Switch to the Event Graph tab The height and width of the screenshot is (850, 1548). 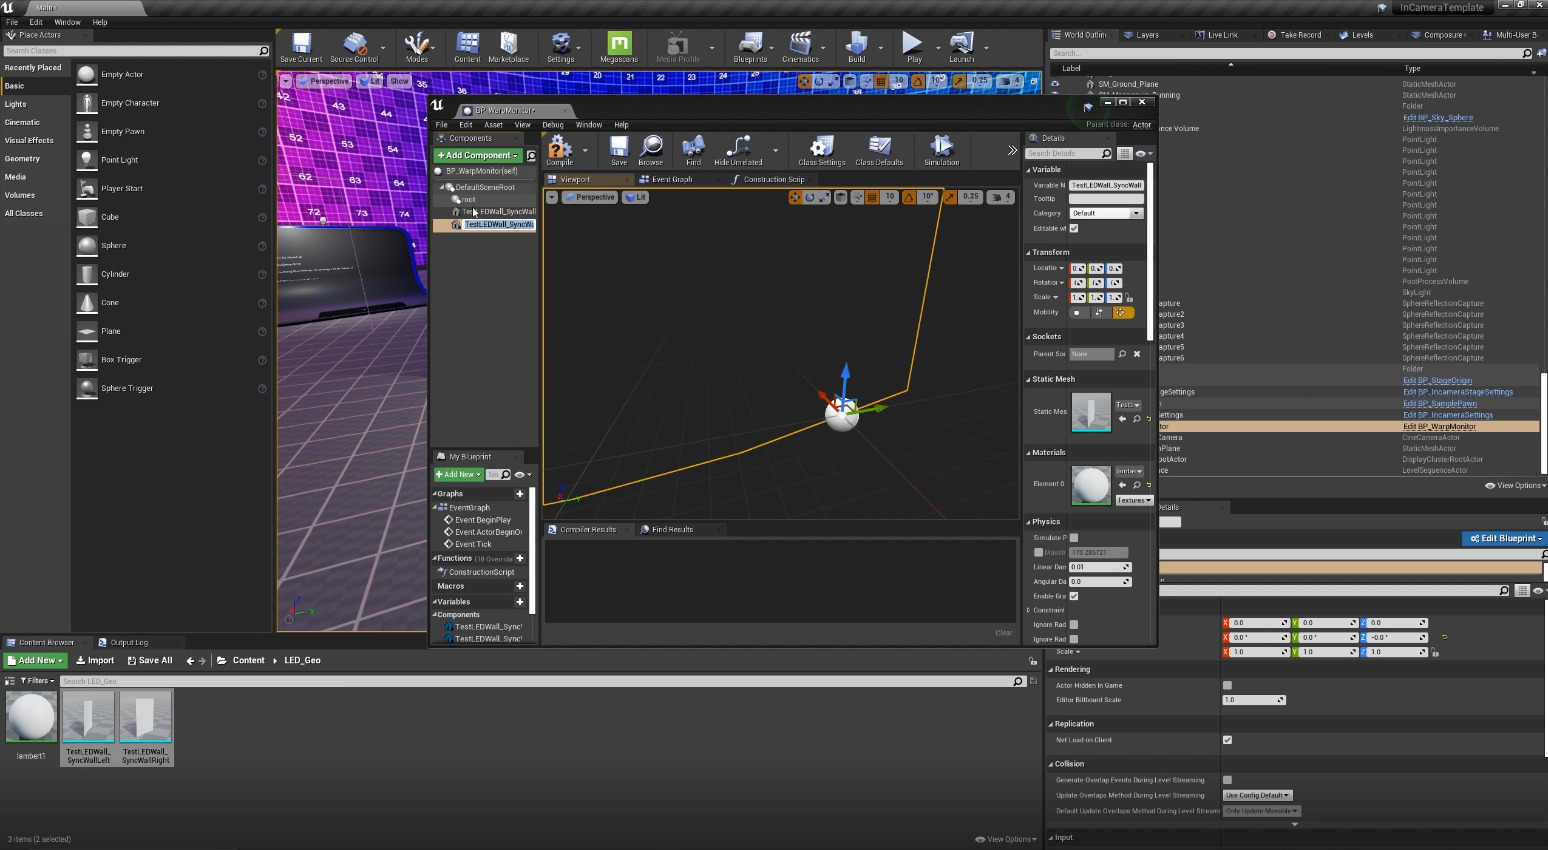coord(671,180)
